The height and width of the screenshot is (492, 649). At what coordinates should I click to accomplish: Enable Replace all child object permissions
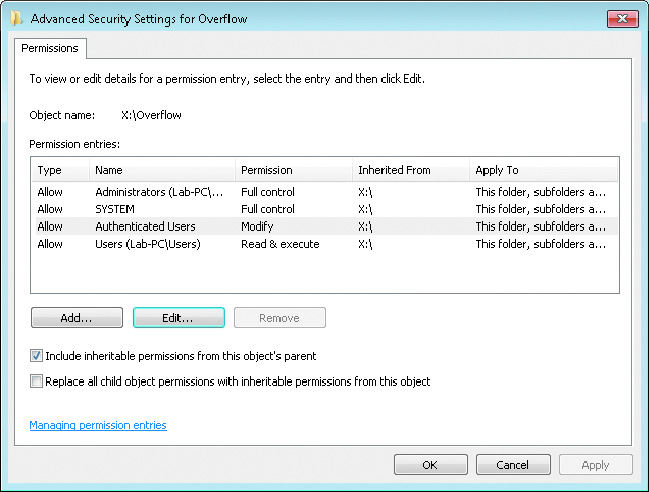click(36, 381)
